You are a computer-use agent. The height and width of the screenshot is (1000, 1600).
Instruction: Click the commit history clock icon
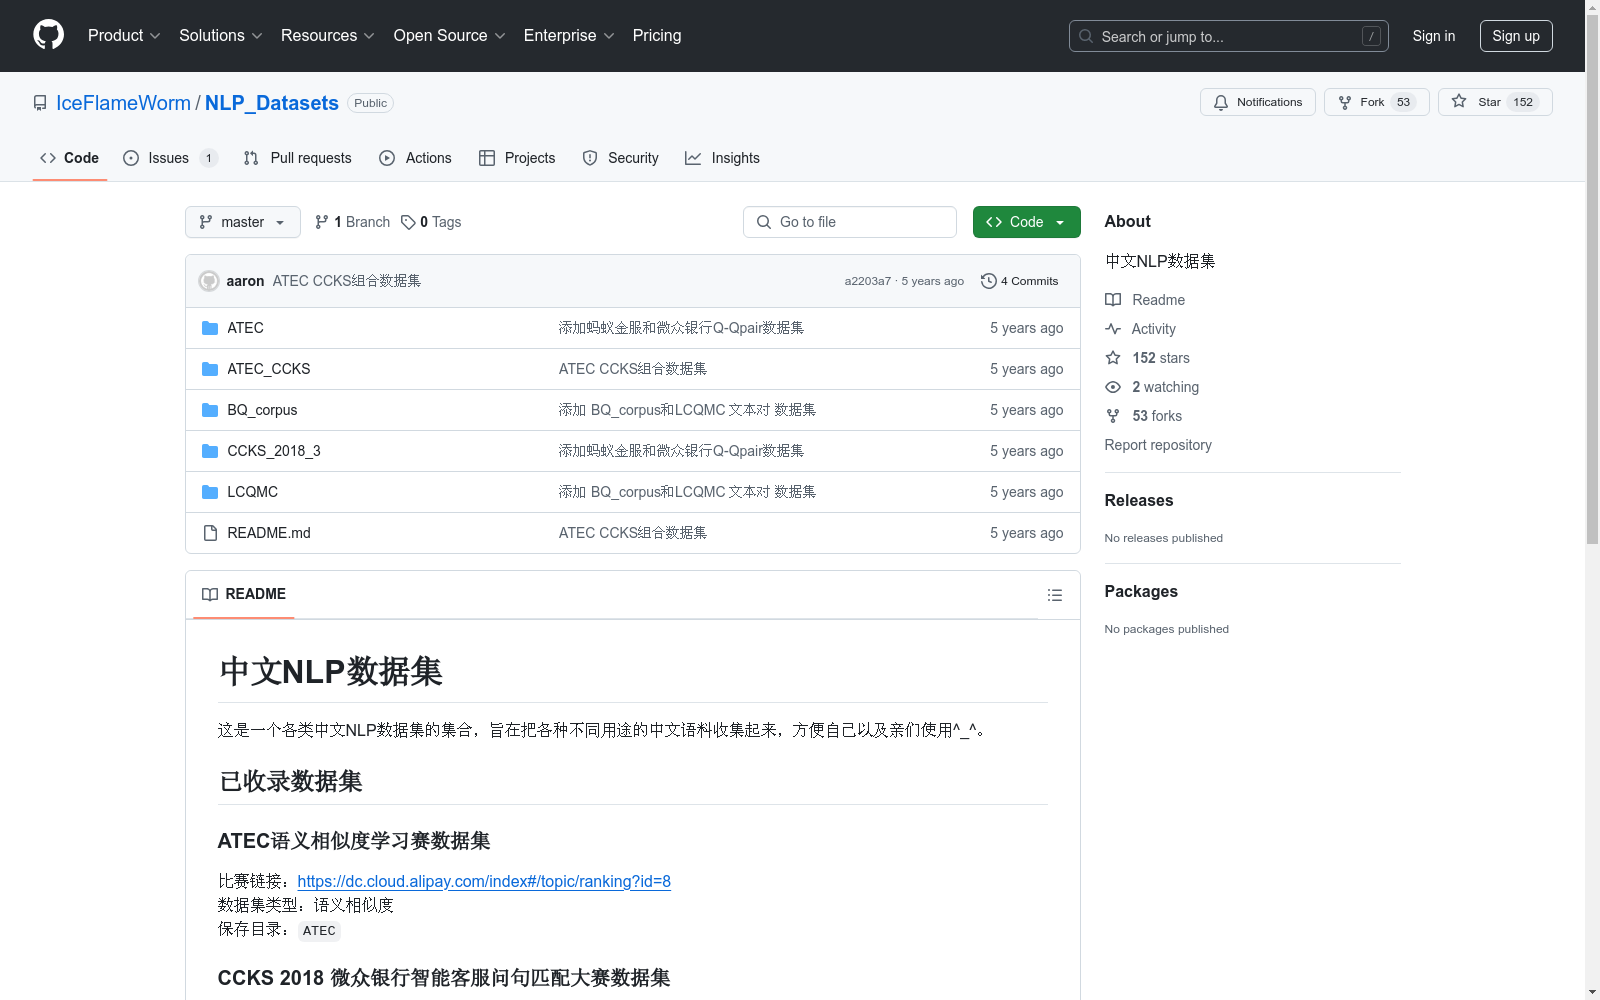coord(989,281)
